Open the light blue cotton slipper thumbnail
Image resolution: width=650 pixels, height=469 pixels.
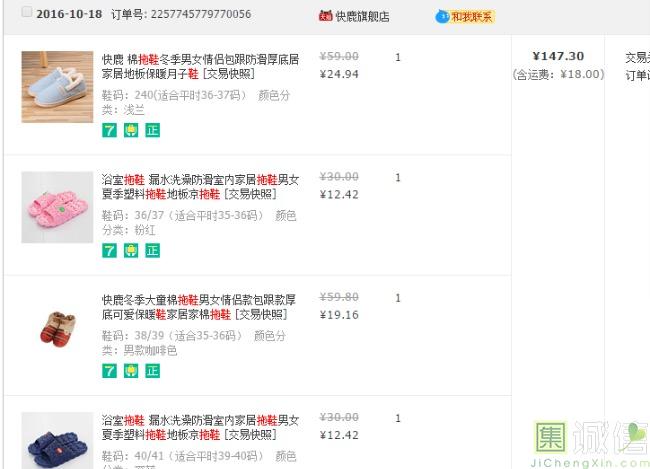(x=57, y=86)
